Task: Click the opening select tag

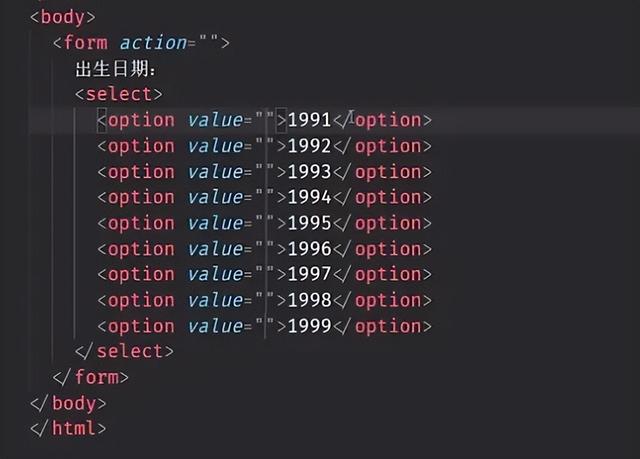Action: click(x=119, y=94)
